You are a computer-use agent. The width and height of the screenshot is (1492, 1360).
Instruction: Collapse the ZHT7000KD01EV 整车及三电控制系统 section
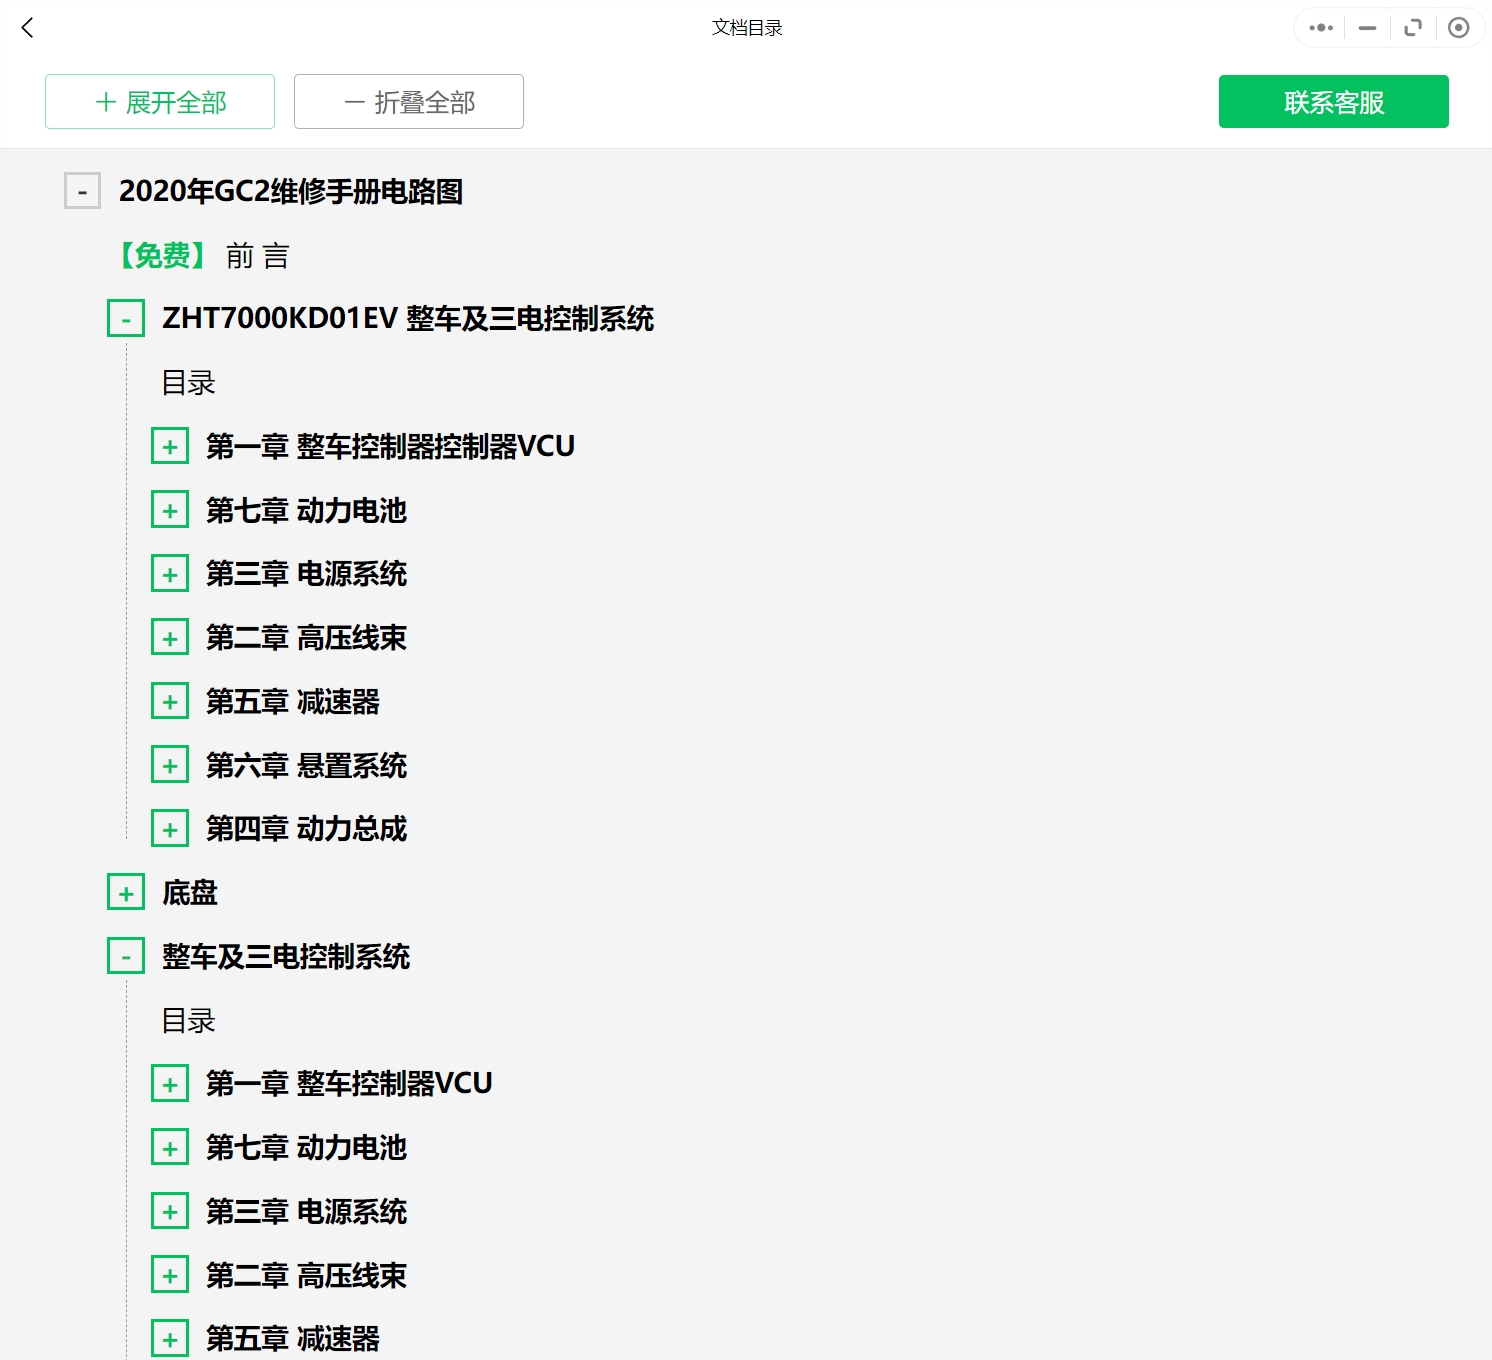(126, 319)
